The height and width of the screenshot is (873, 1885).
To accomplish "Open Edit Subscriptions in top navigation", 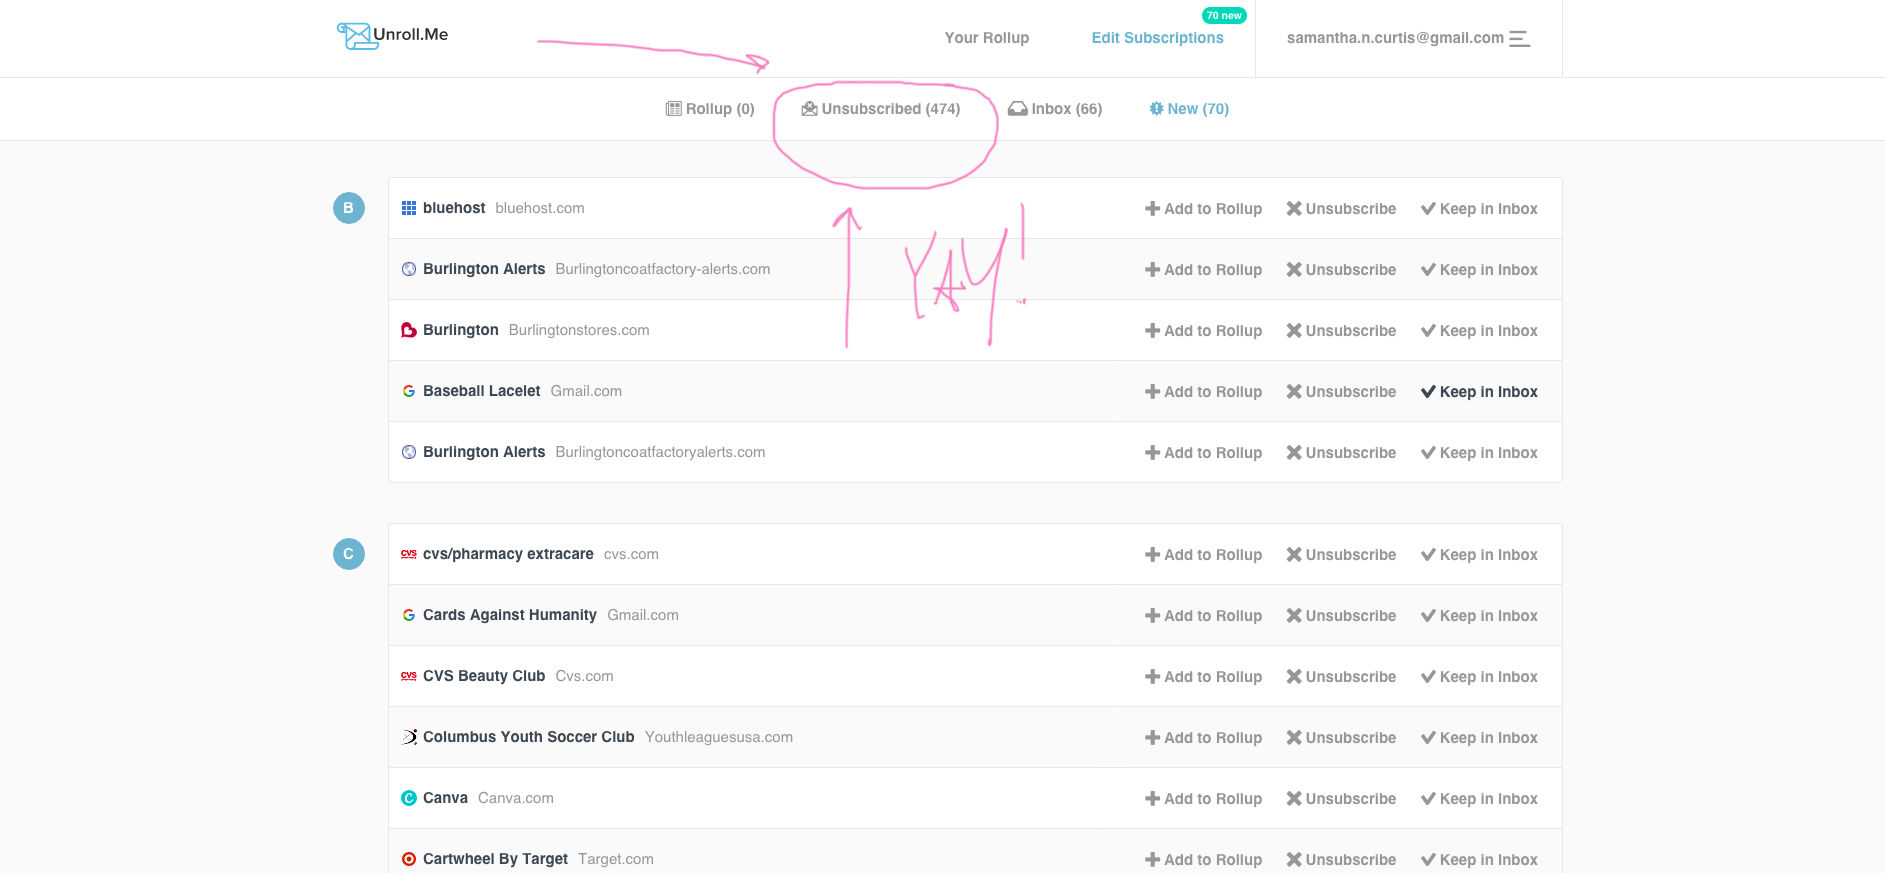I will (x=1158, y=38).
